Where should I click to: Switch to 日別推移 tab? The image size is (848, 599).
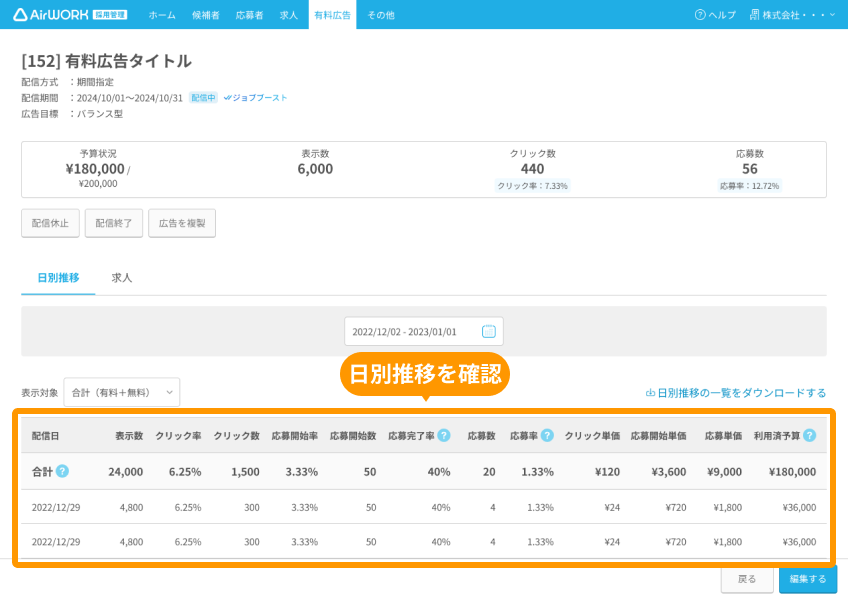pyautogui.click(x=58, y=278)
